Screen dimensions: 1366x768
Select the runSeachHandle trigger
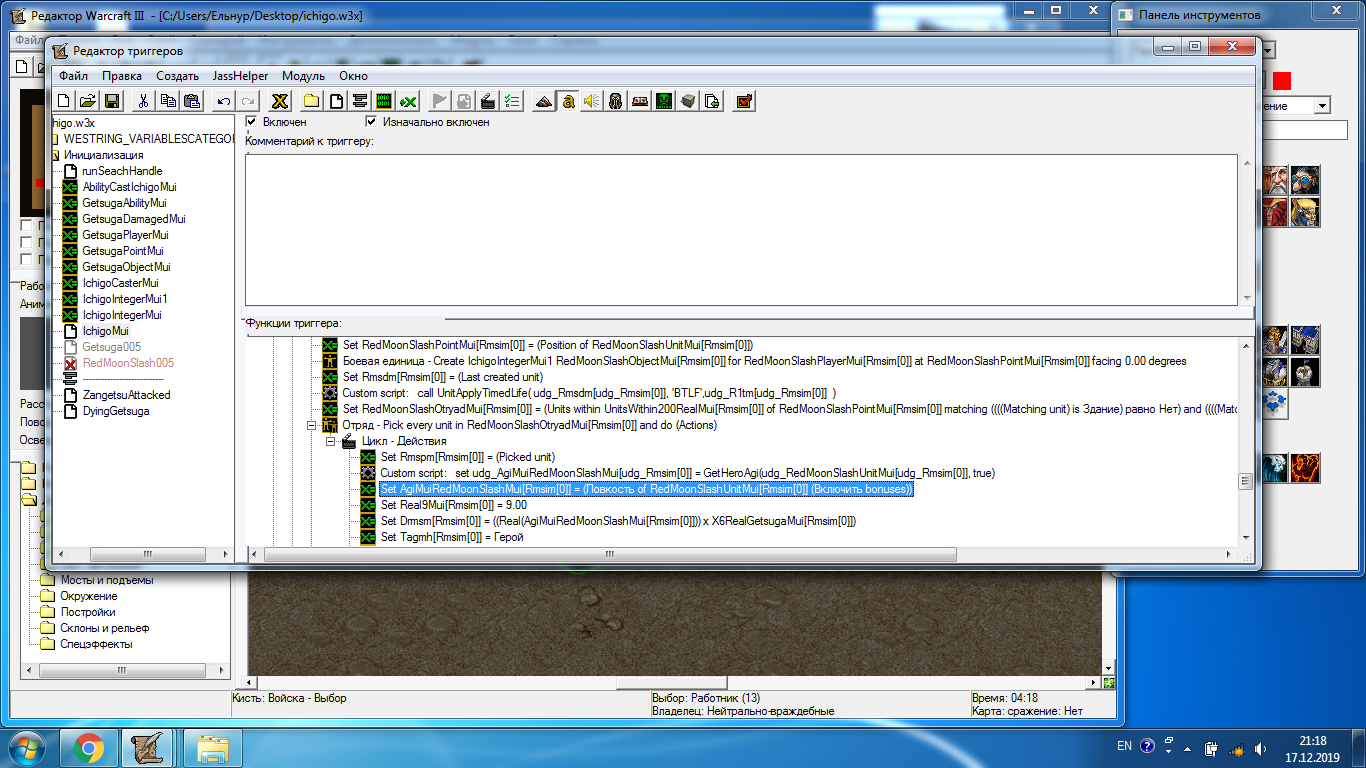click(x=122, y=171)
